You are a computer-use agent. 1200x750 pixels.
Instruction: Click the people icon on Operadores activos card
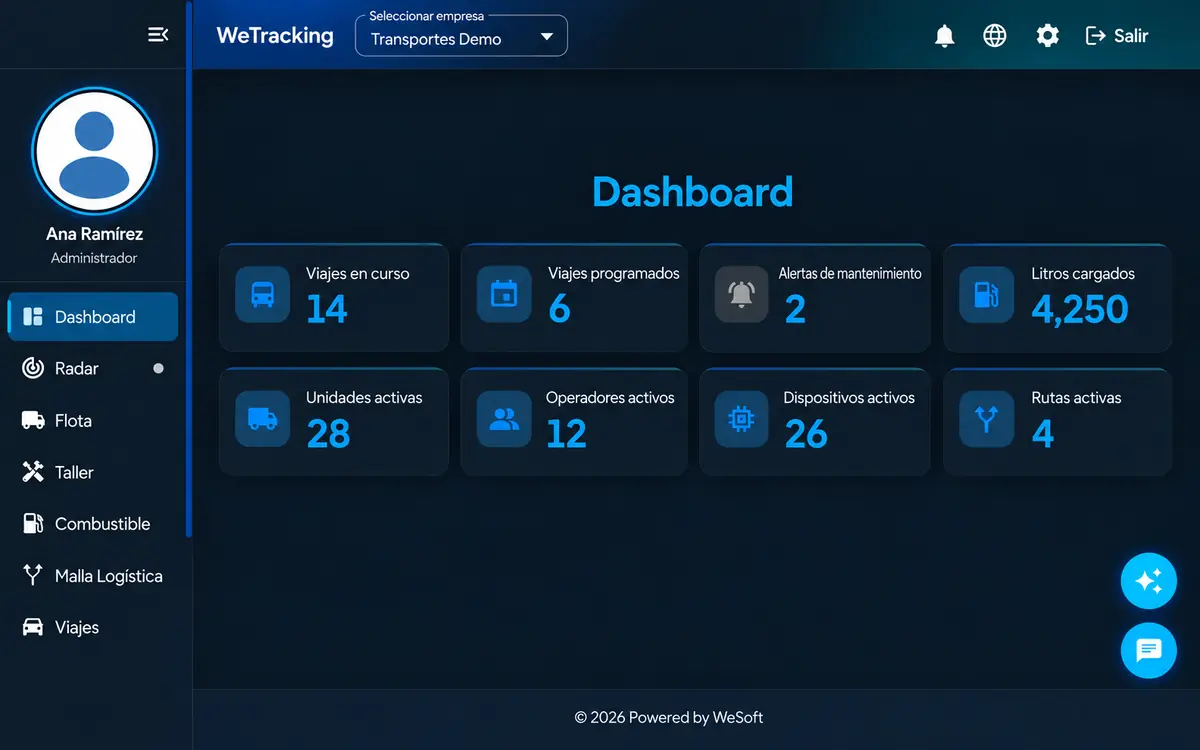pos(504,418)
